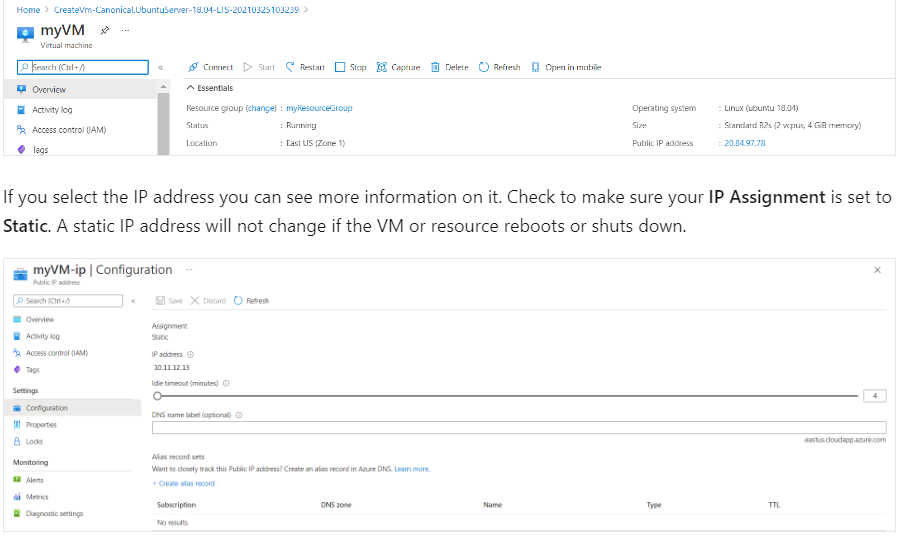The height and width of the screenshot is (543, 903).
Task: Click the Subscription column header
Action: (176, 505)
